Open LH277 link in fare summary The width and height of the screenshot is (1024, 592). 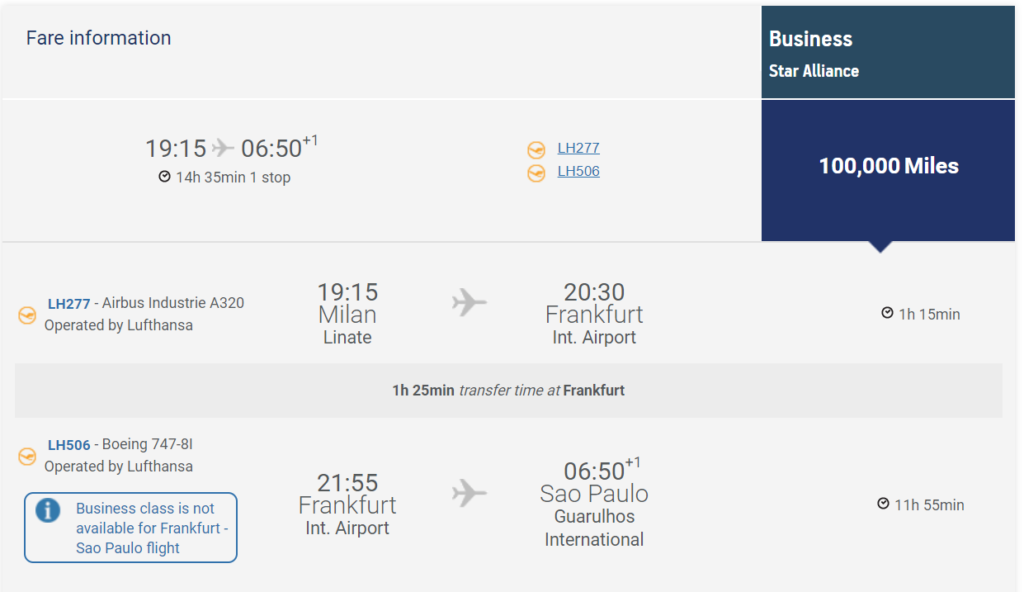(x=578, y=148)
